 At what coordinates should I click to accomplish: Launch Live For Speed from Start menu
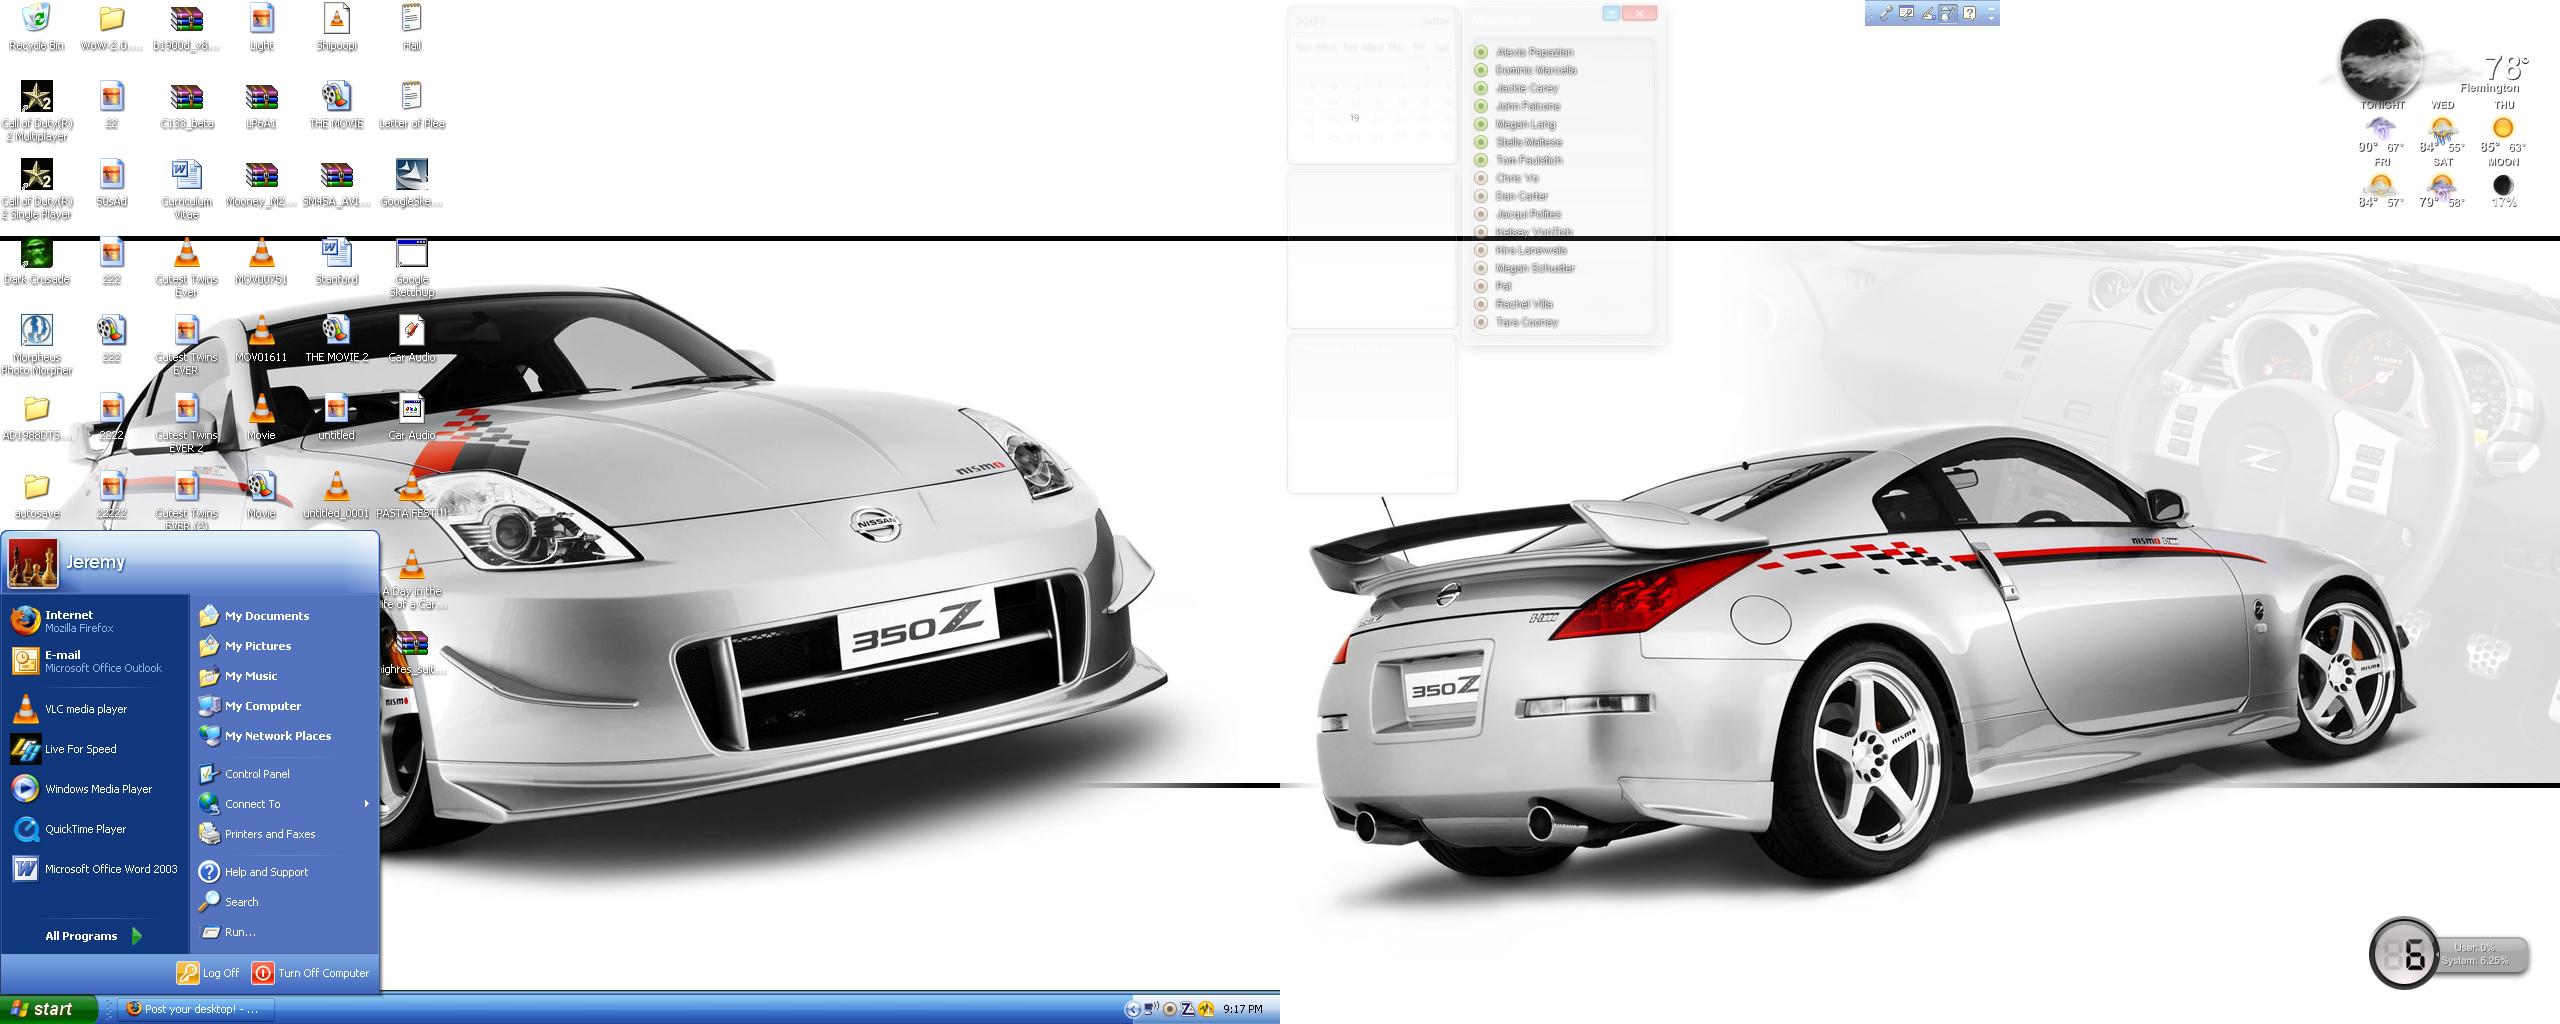(x=95, y=749)
